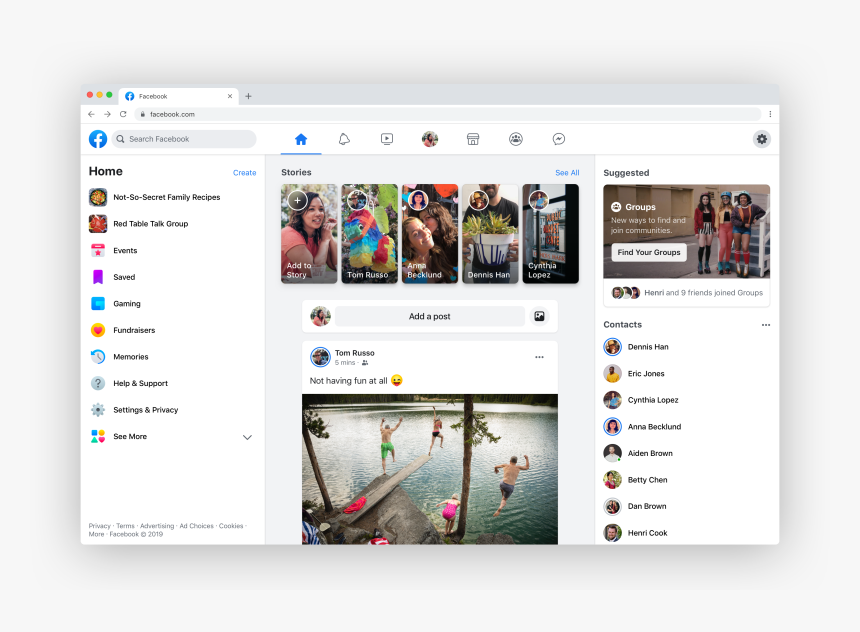Image resolution: width=860 pixels, height=632 pixels.
Task: Click the Find Your Groups button
Action: tap(649, 252)
